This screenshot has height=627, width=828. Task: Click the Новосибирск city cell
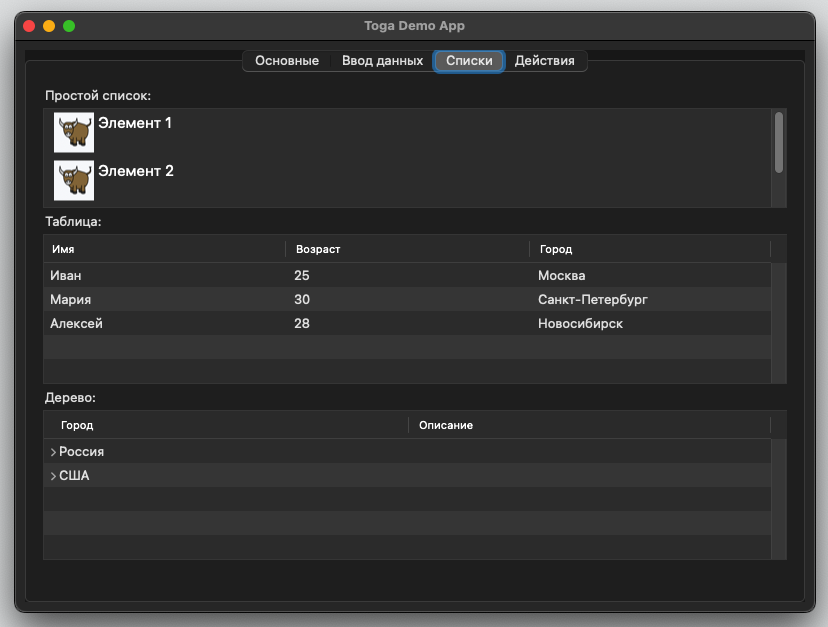coord(580,323)
